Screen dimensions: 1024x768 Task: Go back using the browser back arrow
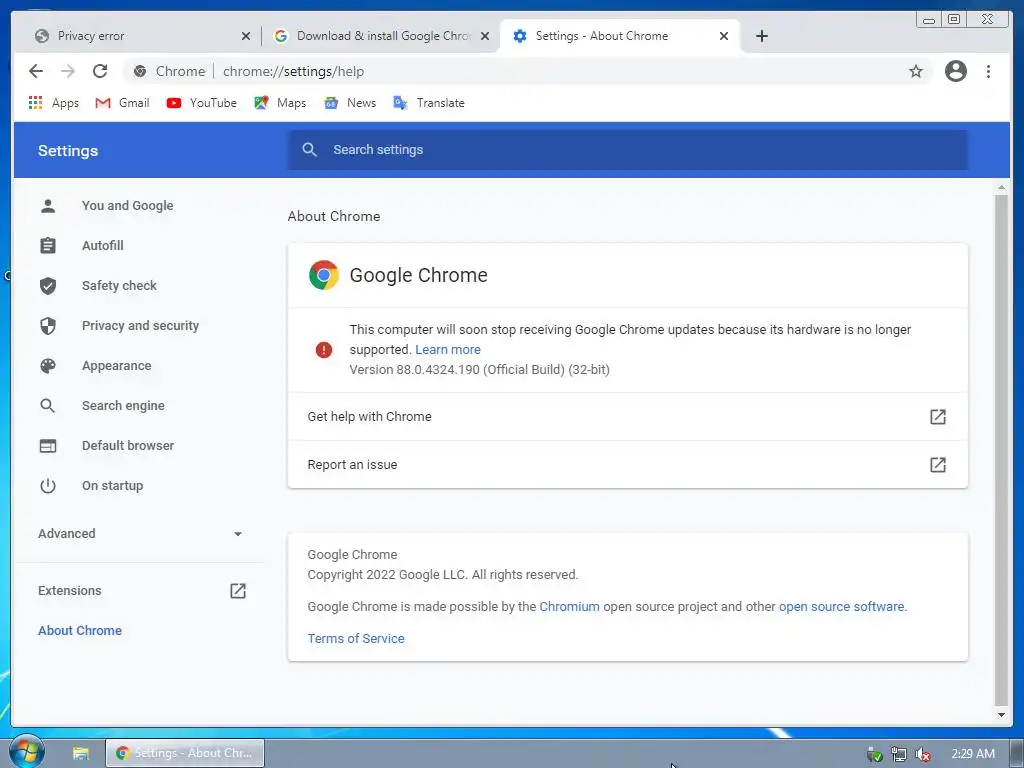(x=36, y=71)
